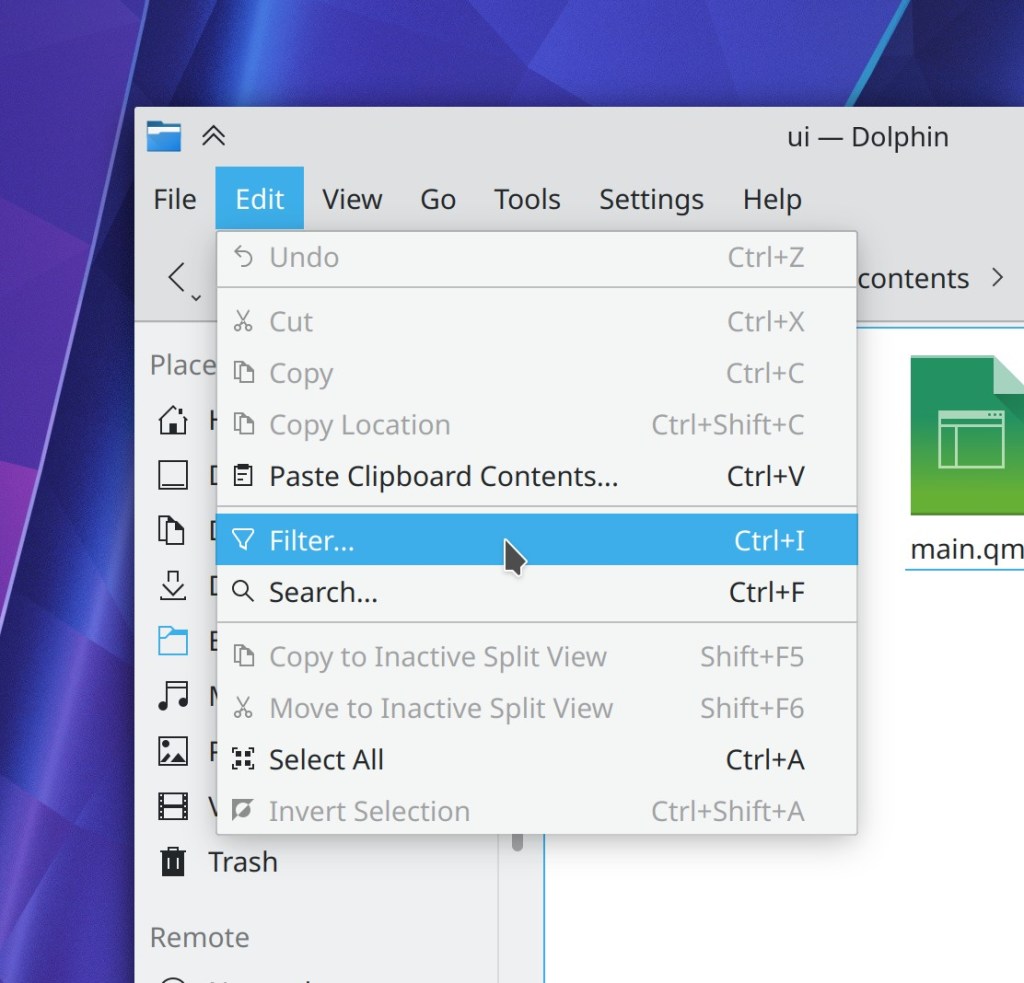Click the Dolphin folder icon in title bar

tap(164, 136)
